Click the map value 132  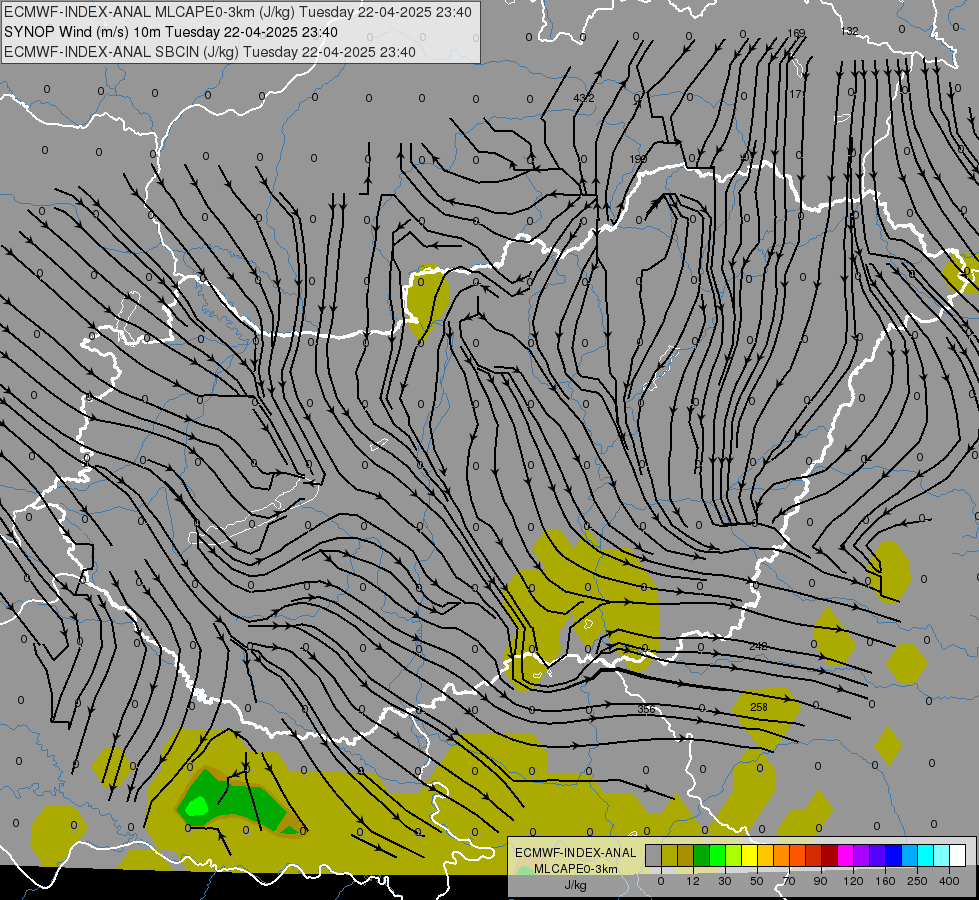[850, 31]
